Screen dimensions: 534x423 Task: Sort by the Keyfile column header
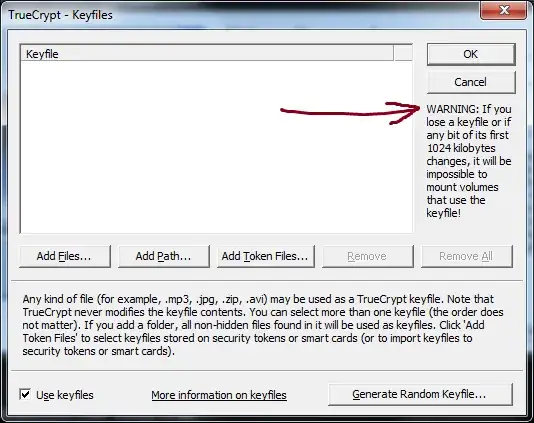pos(207,54)
